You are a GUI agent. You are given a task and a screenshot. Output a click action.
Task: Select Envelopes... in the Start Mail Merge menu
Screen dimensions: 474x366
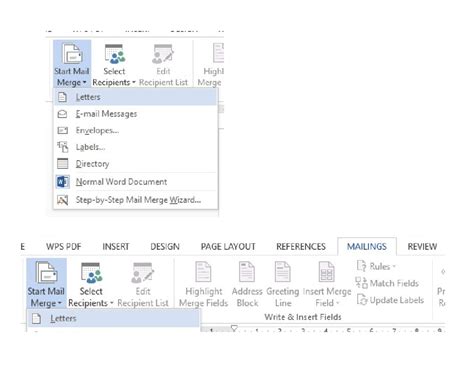[x=136, y=130]
